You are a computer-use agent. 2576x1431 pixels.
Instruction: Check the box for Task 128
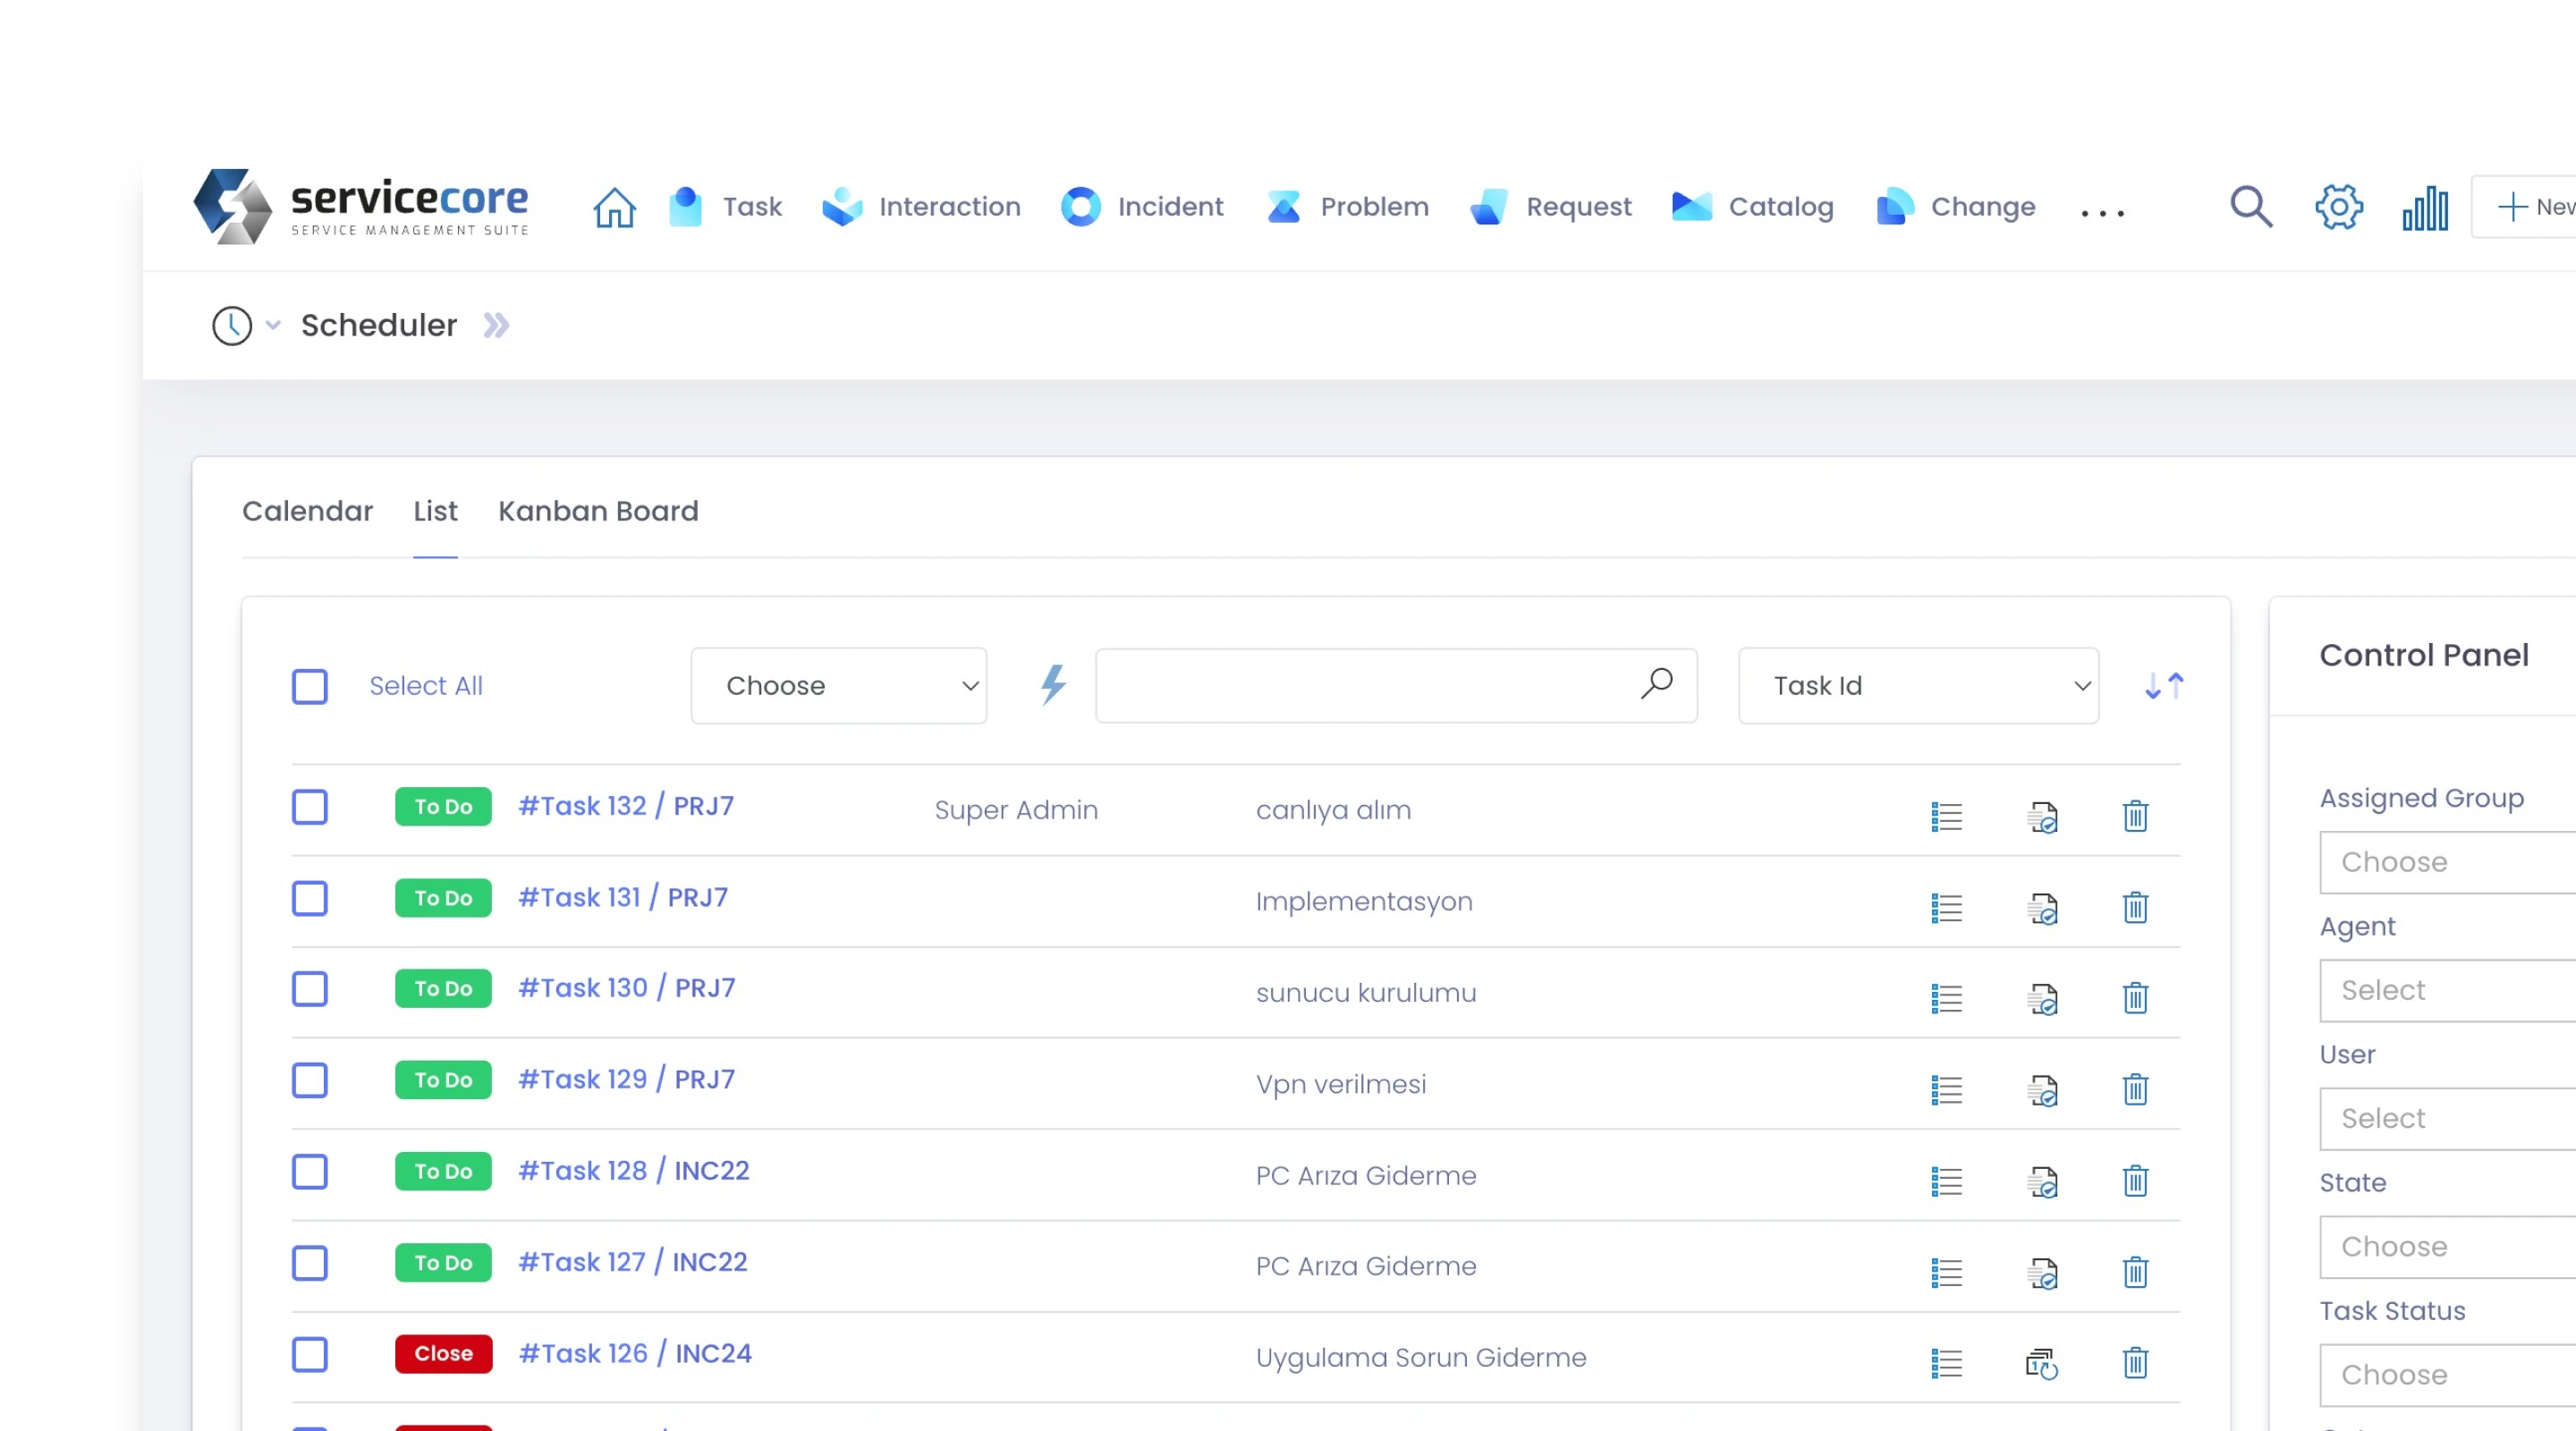[x=310, y=1172]
